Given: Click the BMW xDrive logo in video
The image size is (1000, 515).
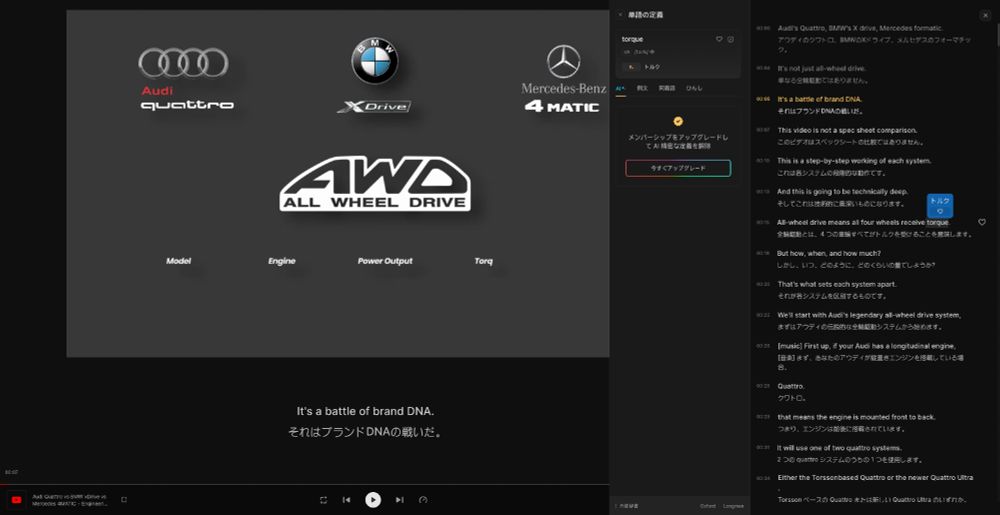Looking at the screenshot, I should tap(374, 76).
